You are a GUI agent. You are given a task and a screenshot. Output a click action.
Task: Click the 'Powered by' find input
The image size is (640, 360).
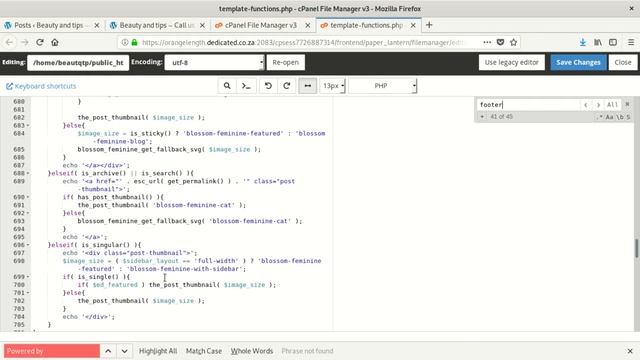point(52,351)
